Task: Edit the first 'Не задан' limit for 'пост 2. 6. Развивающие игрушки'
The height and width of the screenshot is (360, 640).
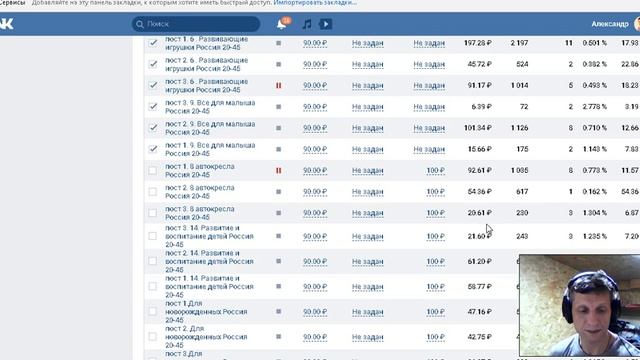Action: 367,64
